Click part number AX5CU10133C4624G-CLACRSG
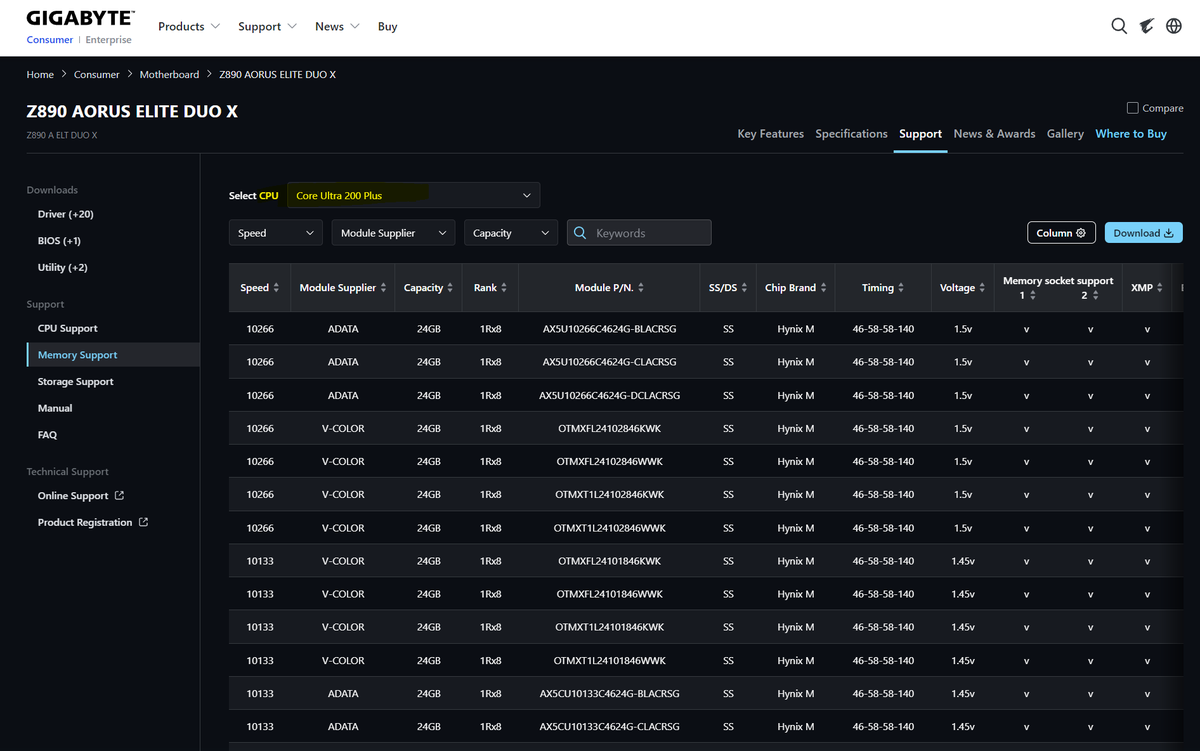The image size is (1200, 751). (x=609, y=726)
